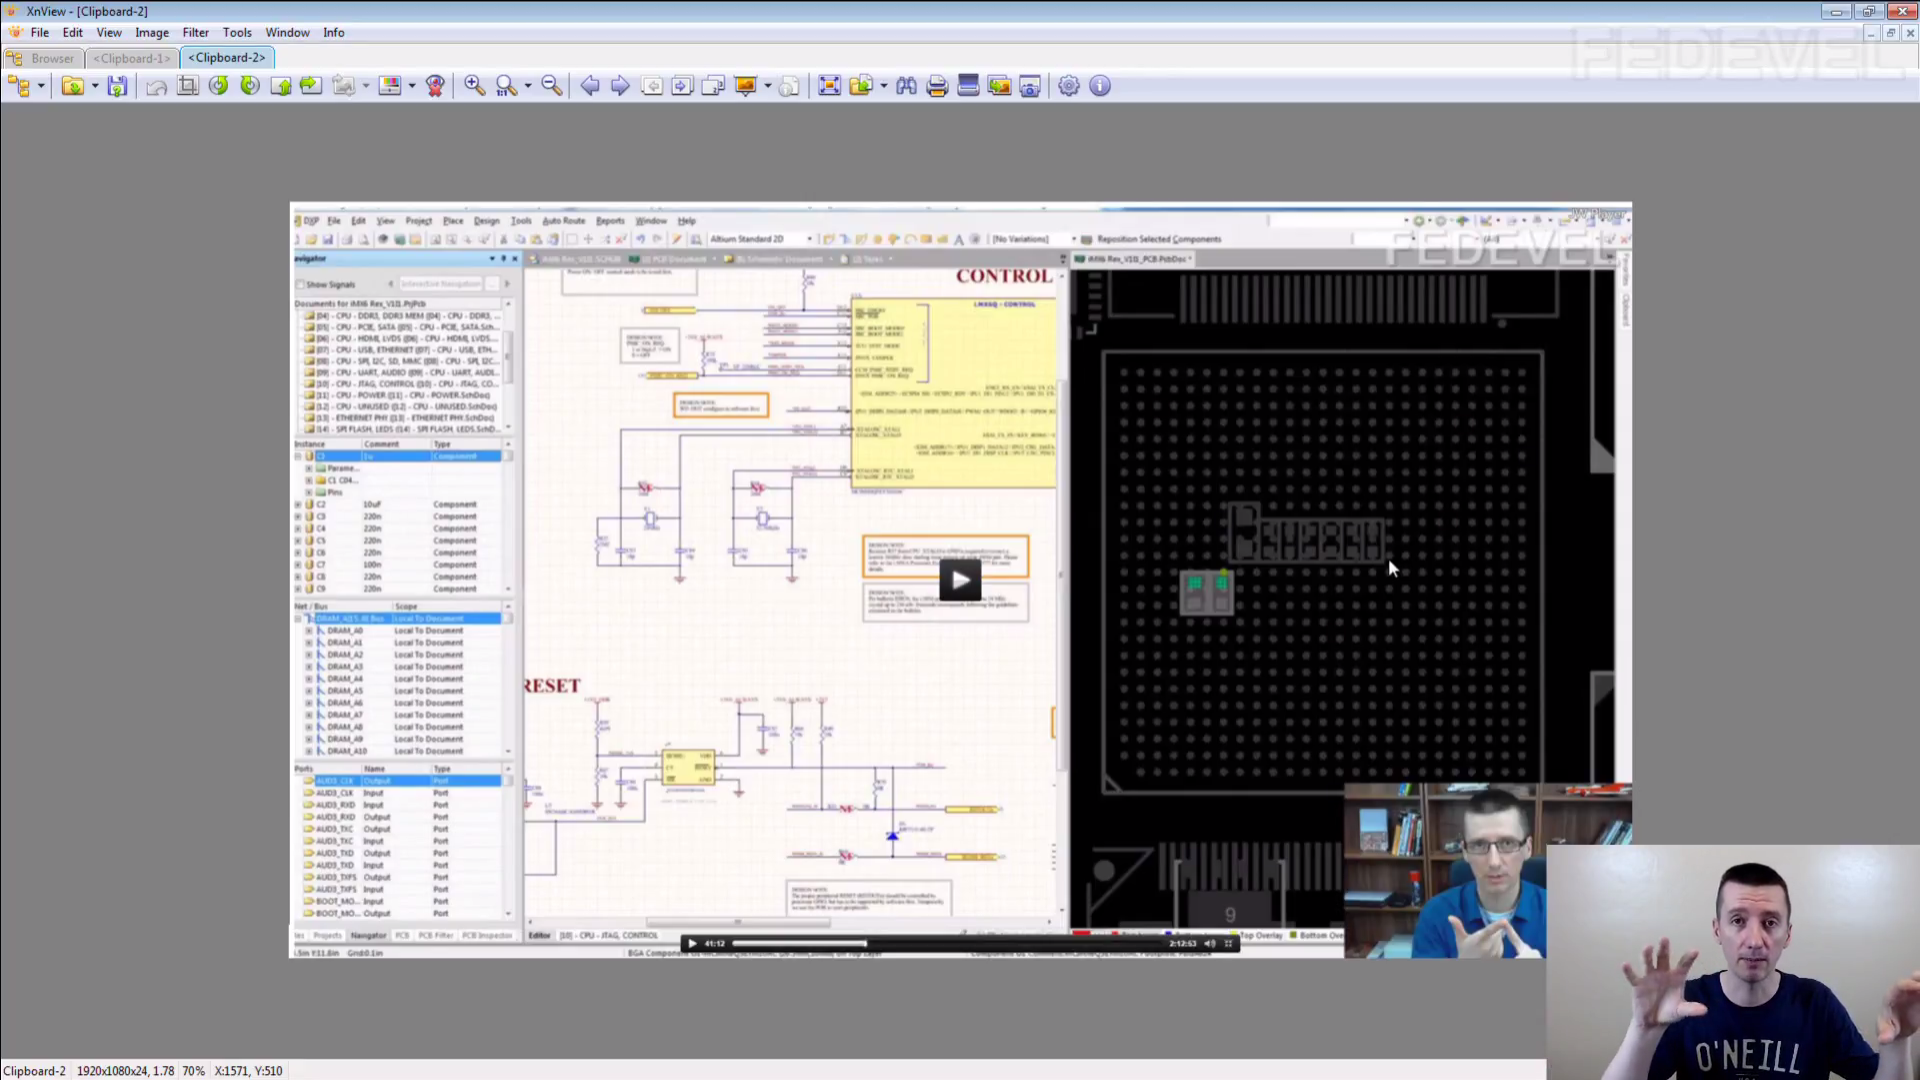Click the Zoom out magnifier icon
Viewport: 1920px width, 1080px height.
coord(551,86)
